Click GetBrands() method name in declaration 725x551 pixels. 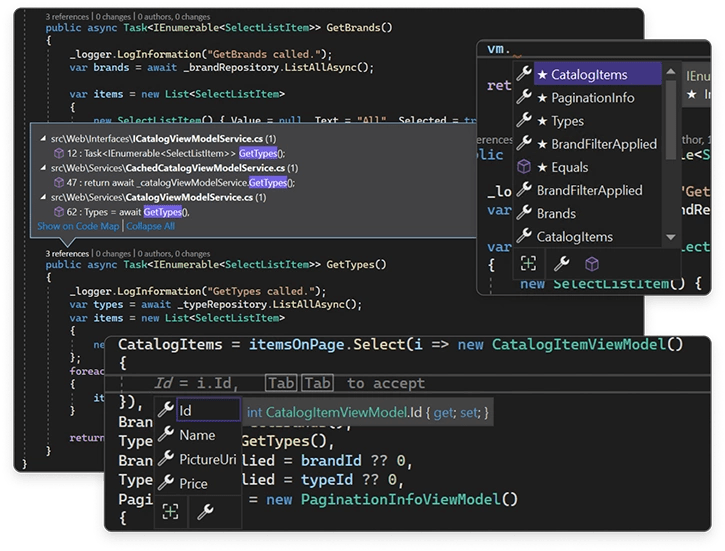(359, 28)
